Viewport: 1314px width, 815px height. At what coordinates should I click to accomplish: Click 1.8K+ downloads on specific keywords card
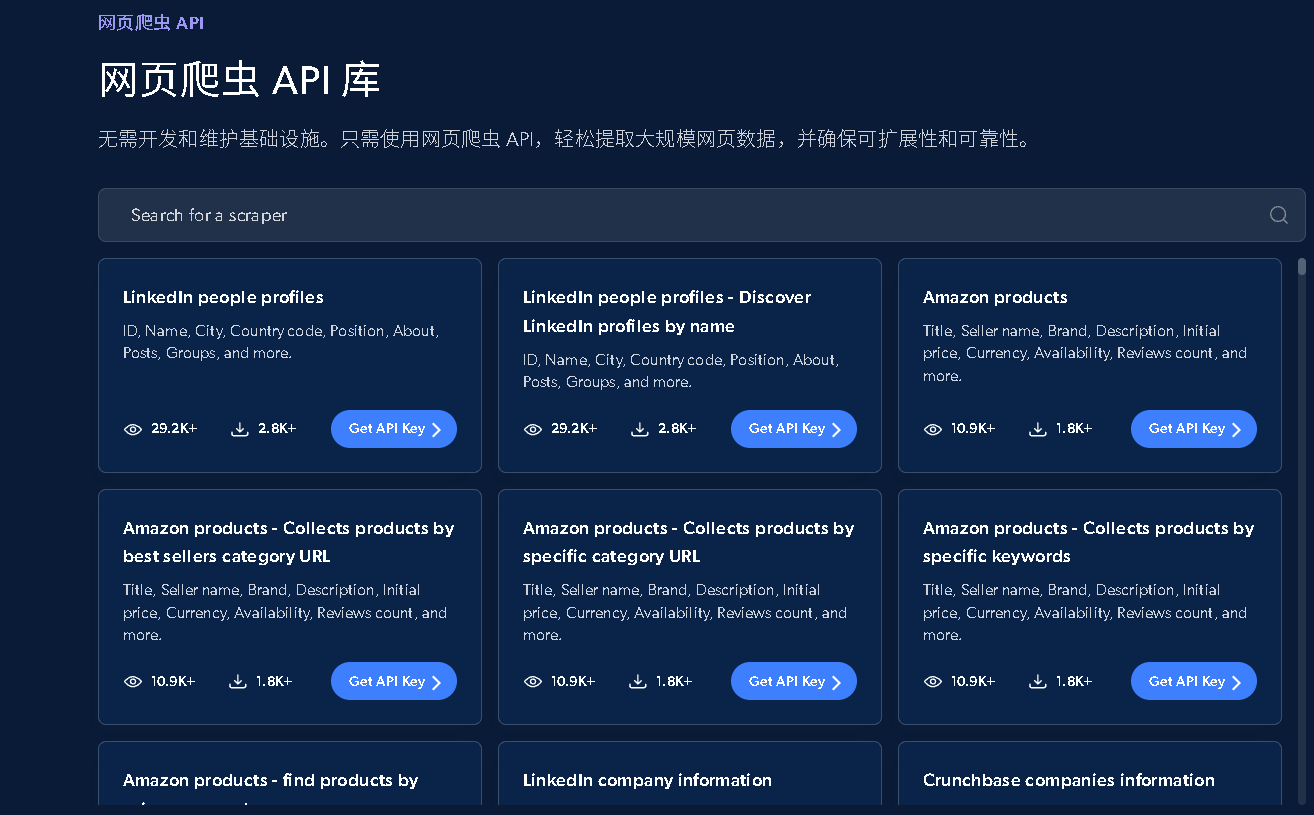[x=1074, y=682]
